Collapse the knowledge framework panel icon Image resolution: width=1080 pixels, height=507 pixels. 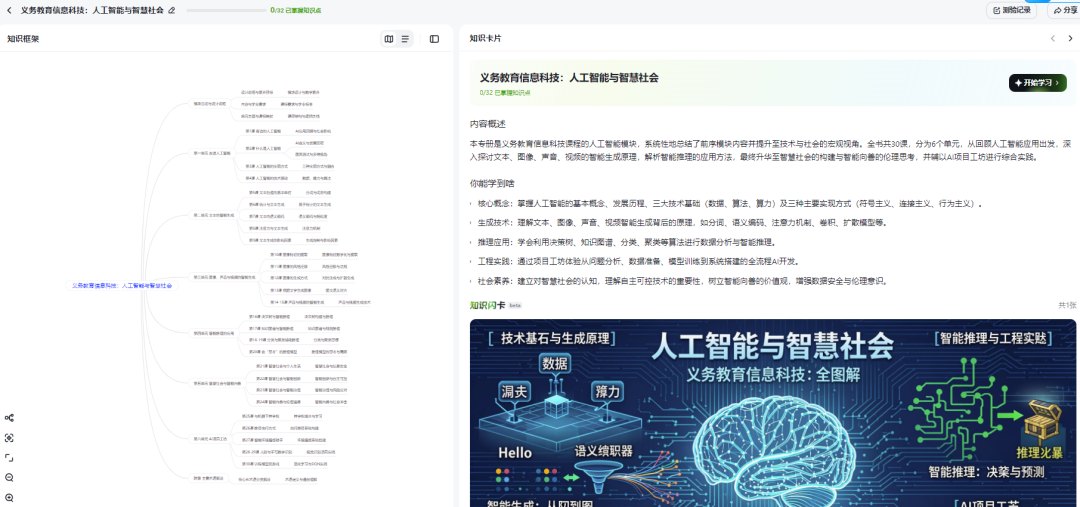(434, 39)
